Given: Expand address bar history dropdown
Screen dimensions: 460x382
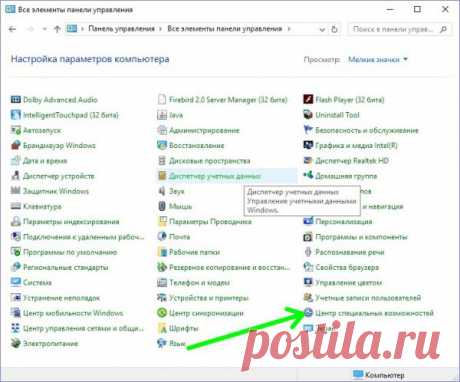Looking at the screenshot, I should click(322, 29).
